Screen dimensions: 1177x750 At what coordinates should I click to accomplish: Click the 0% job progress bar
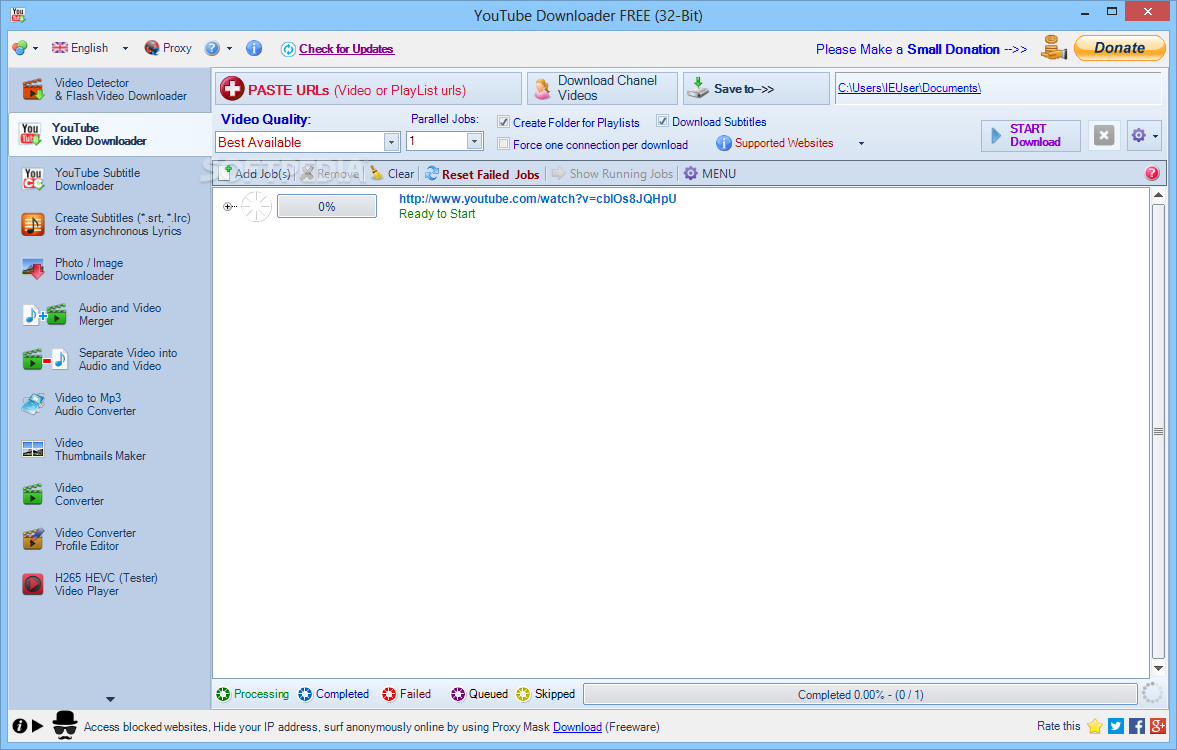coord(327,206)
